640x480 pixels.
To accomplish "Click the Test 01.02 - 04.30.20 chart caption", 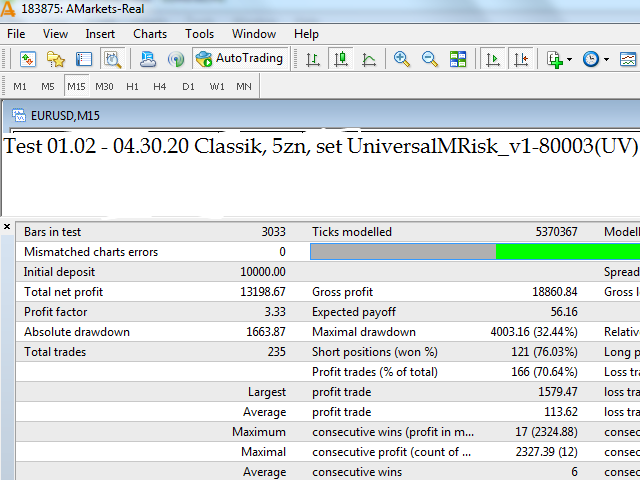I will coord(320,146).
